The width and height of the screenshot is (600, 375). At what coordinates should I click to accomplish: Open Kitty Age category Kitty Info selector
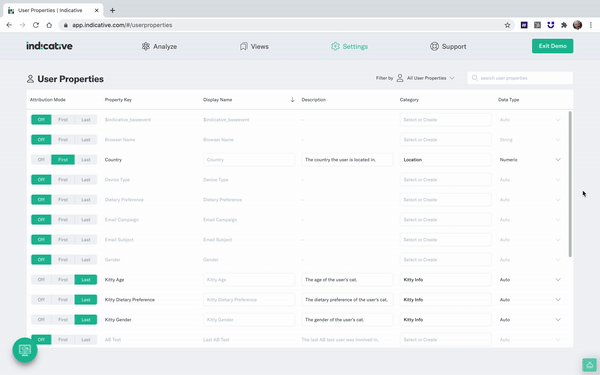(x=445, y=280)
